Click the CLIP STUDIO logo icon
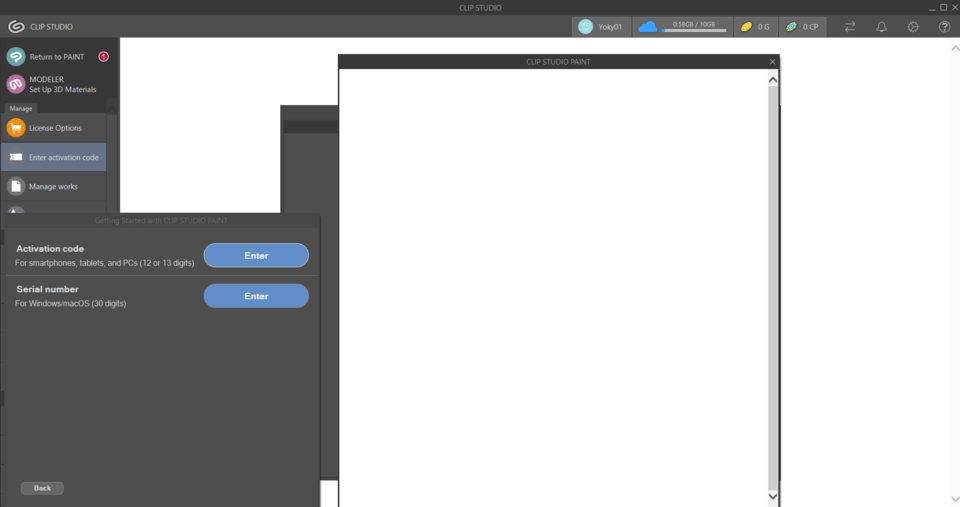This screenshot has width=960, height=507. click(17, 26)
